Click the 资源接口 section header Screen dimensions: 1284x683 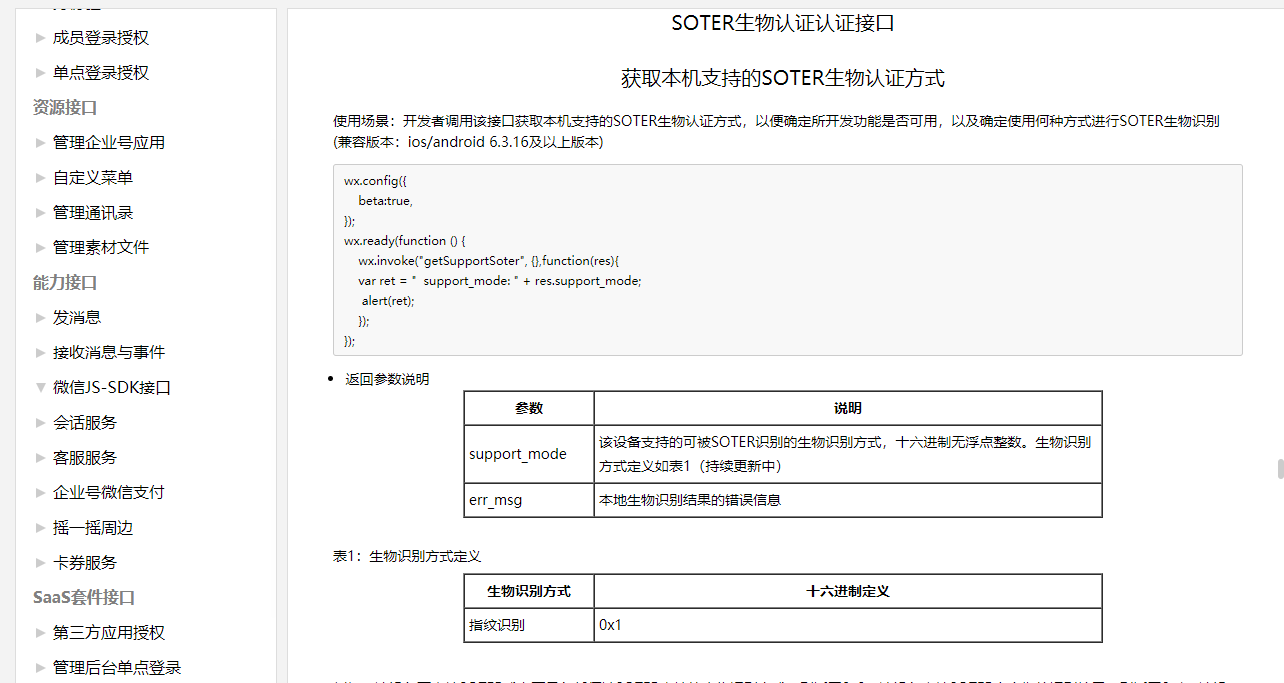[65, 108]
